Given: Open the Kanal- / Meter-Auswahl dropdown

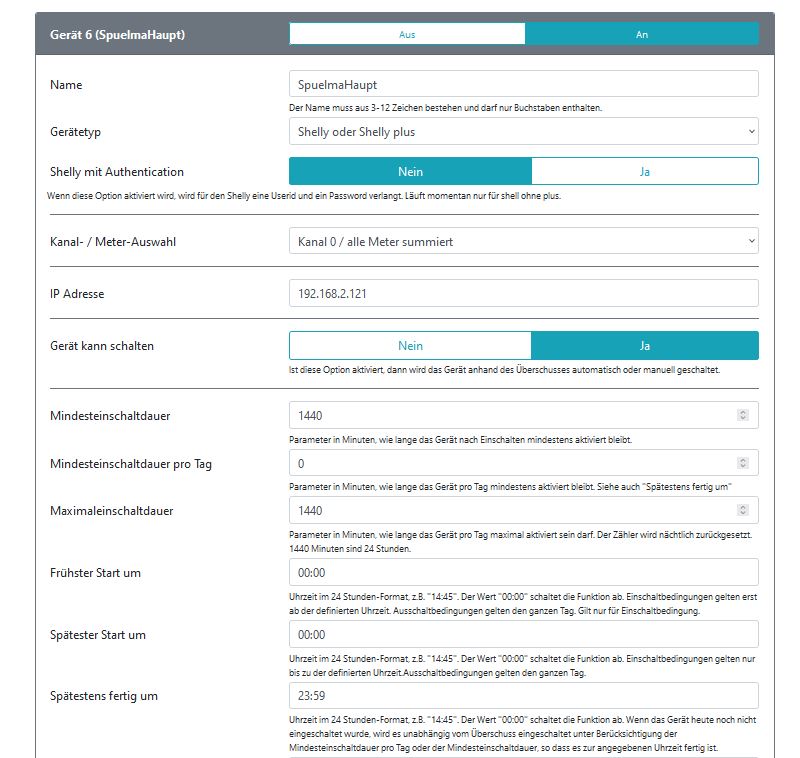Looking at the screenshot, I should (x=523, y=241).
